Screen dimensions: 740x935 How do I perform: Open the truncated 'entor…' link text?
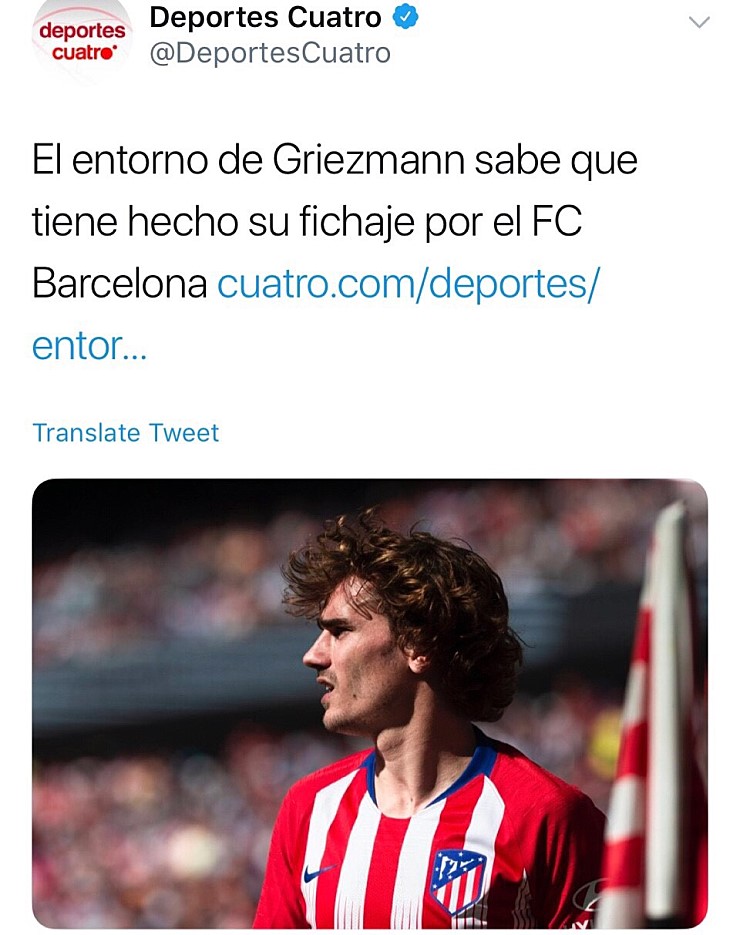pos(89,345)
